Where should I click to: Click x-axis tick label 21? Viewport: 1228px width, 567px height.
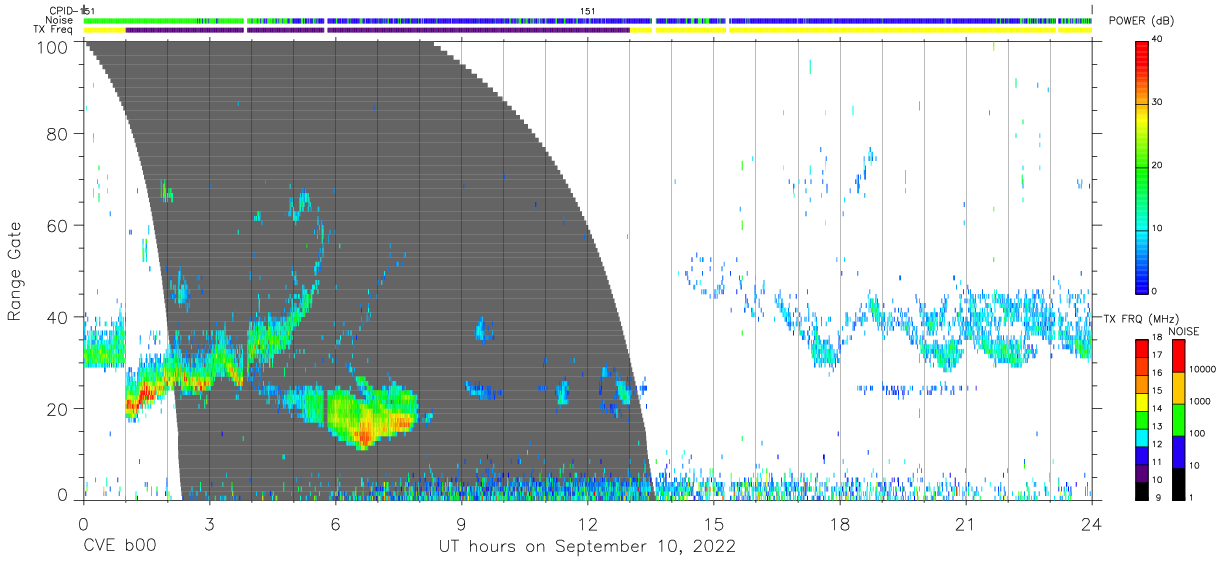965,523
